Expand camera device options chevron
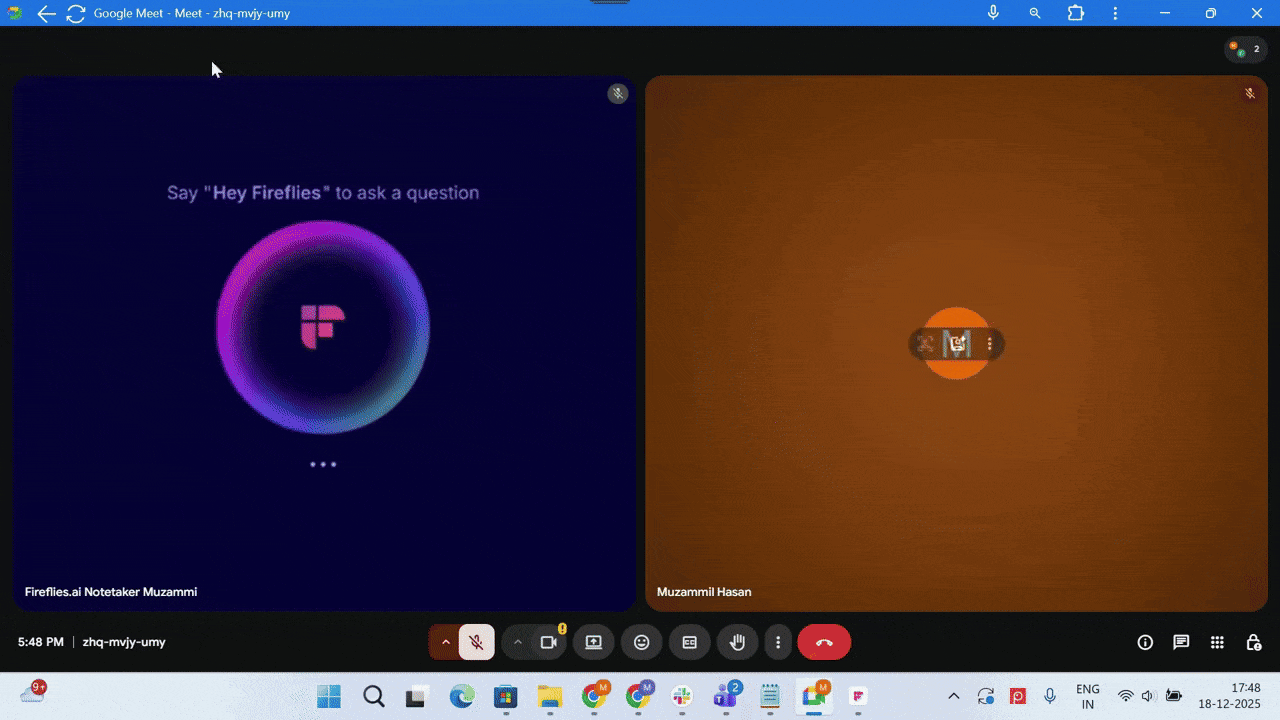 click(518, 642)
